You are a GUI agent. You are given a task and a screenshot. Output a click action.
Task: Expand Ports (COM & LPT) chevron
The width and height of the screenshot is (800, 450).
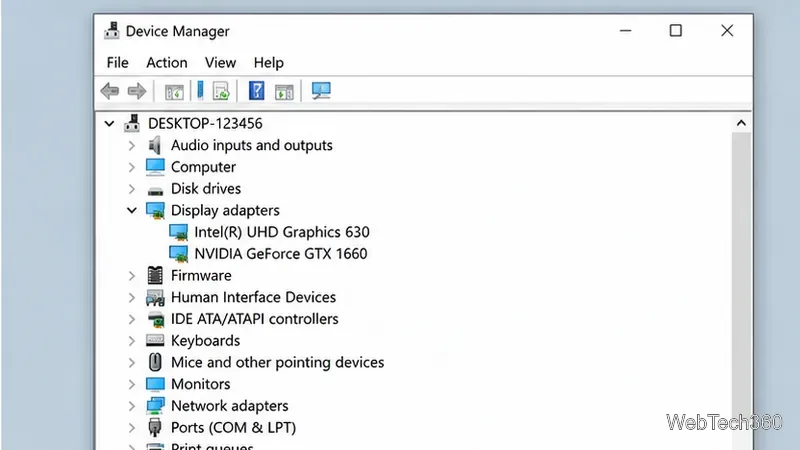132,428
